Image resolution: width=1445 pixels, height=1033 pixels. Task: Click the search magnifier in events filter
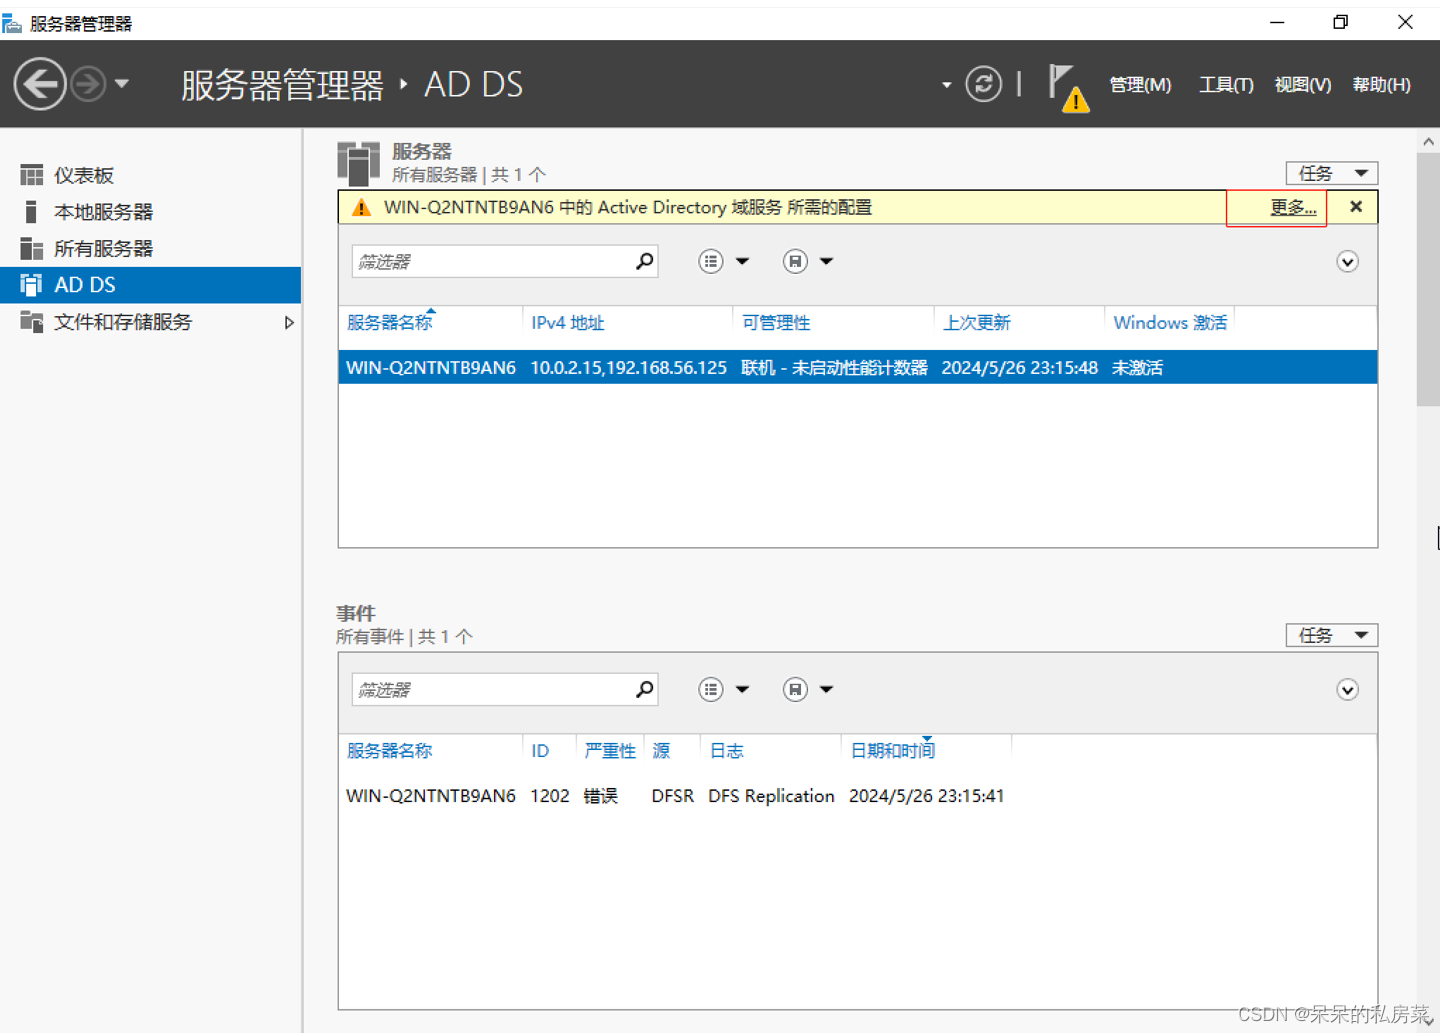645,689
